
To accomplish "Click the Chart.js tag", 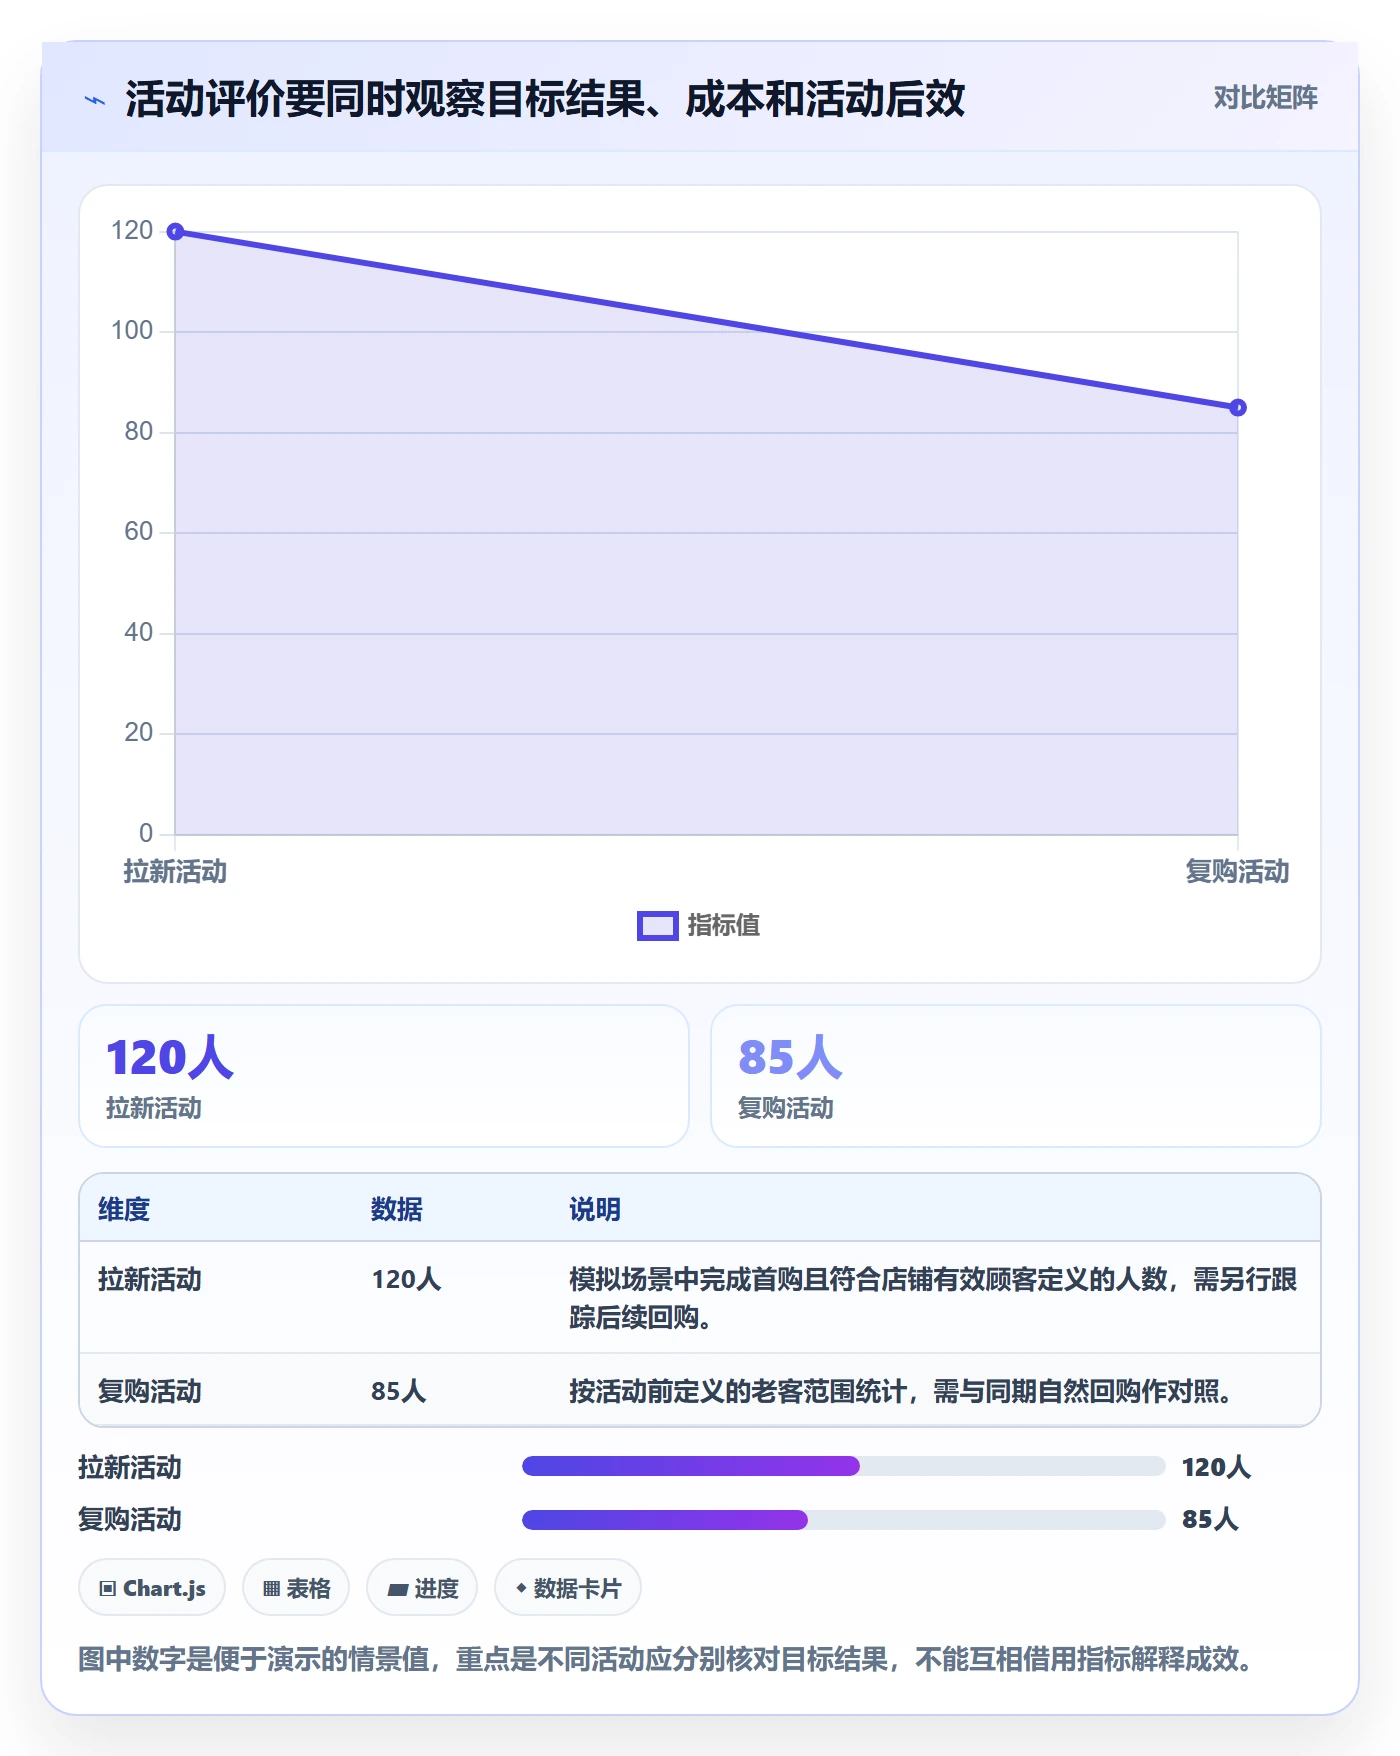I will [152, 1588].
